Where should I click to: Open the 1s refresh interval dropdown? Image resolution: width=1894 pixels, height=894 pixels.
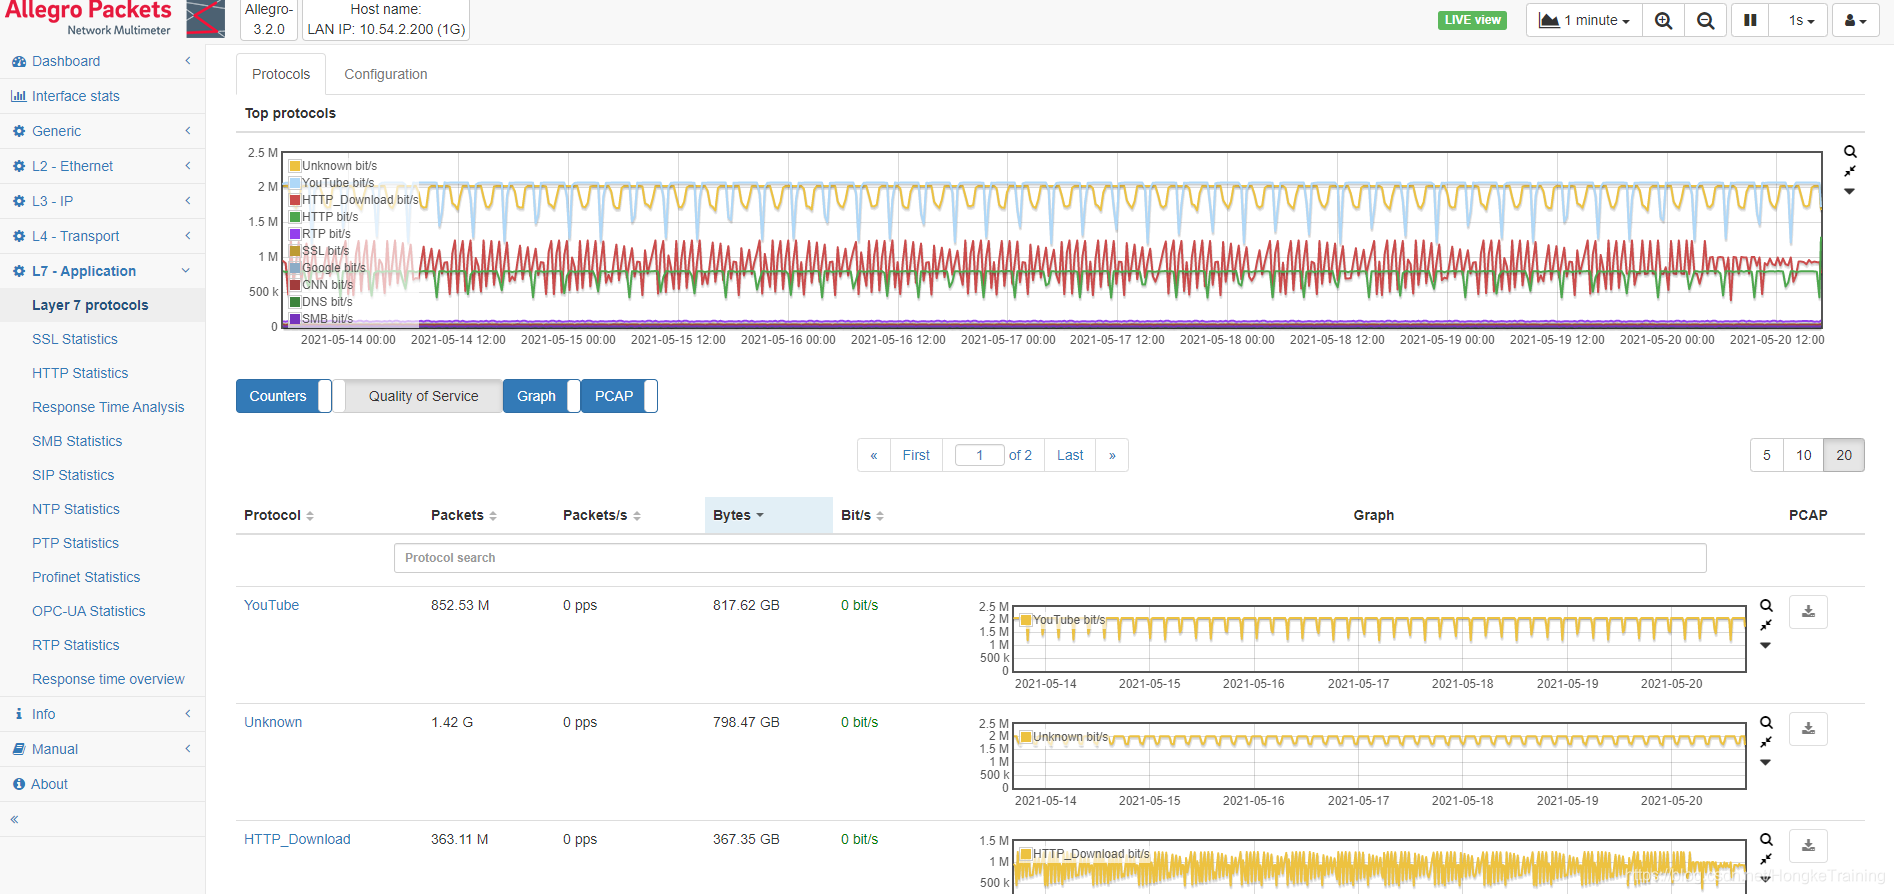coord(1801,20)
